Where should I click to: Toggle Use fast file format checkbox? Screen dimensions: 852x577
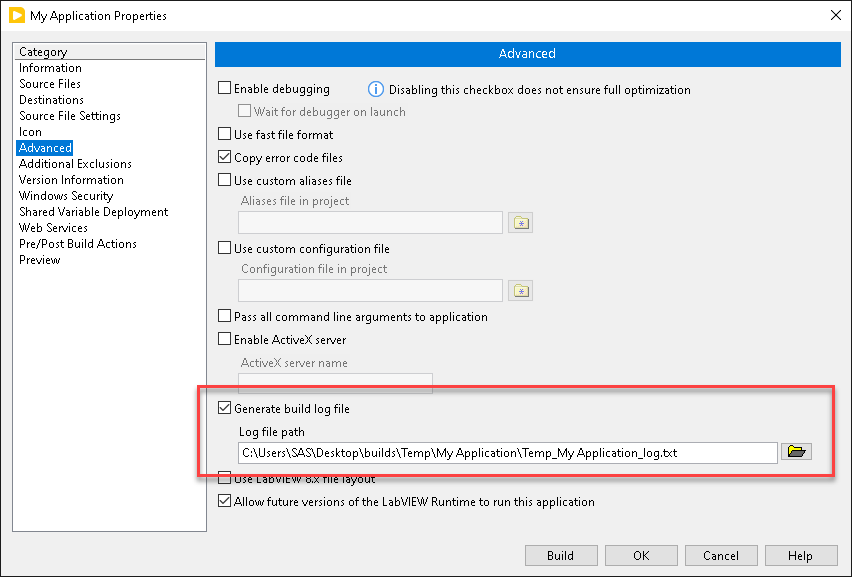click(x=224, y=134)
